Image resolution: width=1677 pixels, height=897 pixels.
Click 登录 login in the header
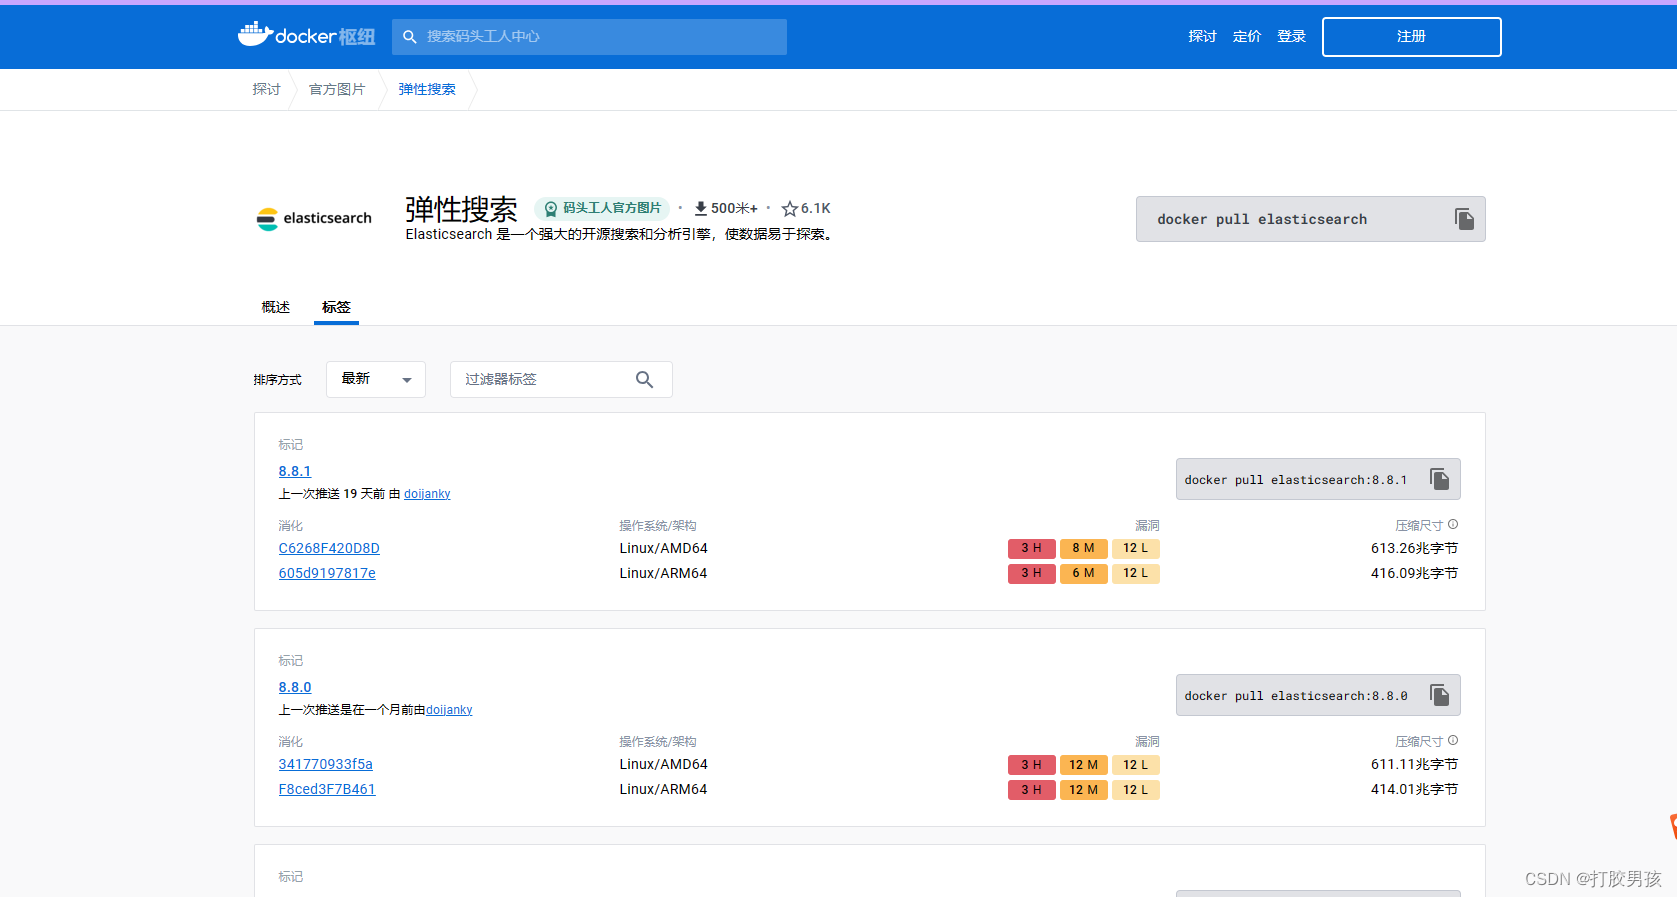tap(1291, 36)
